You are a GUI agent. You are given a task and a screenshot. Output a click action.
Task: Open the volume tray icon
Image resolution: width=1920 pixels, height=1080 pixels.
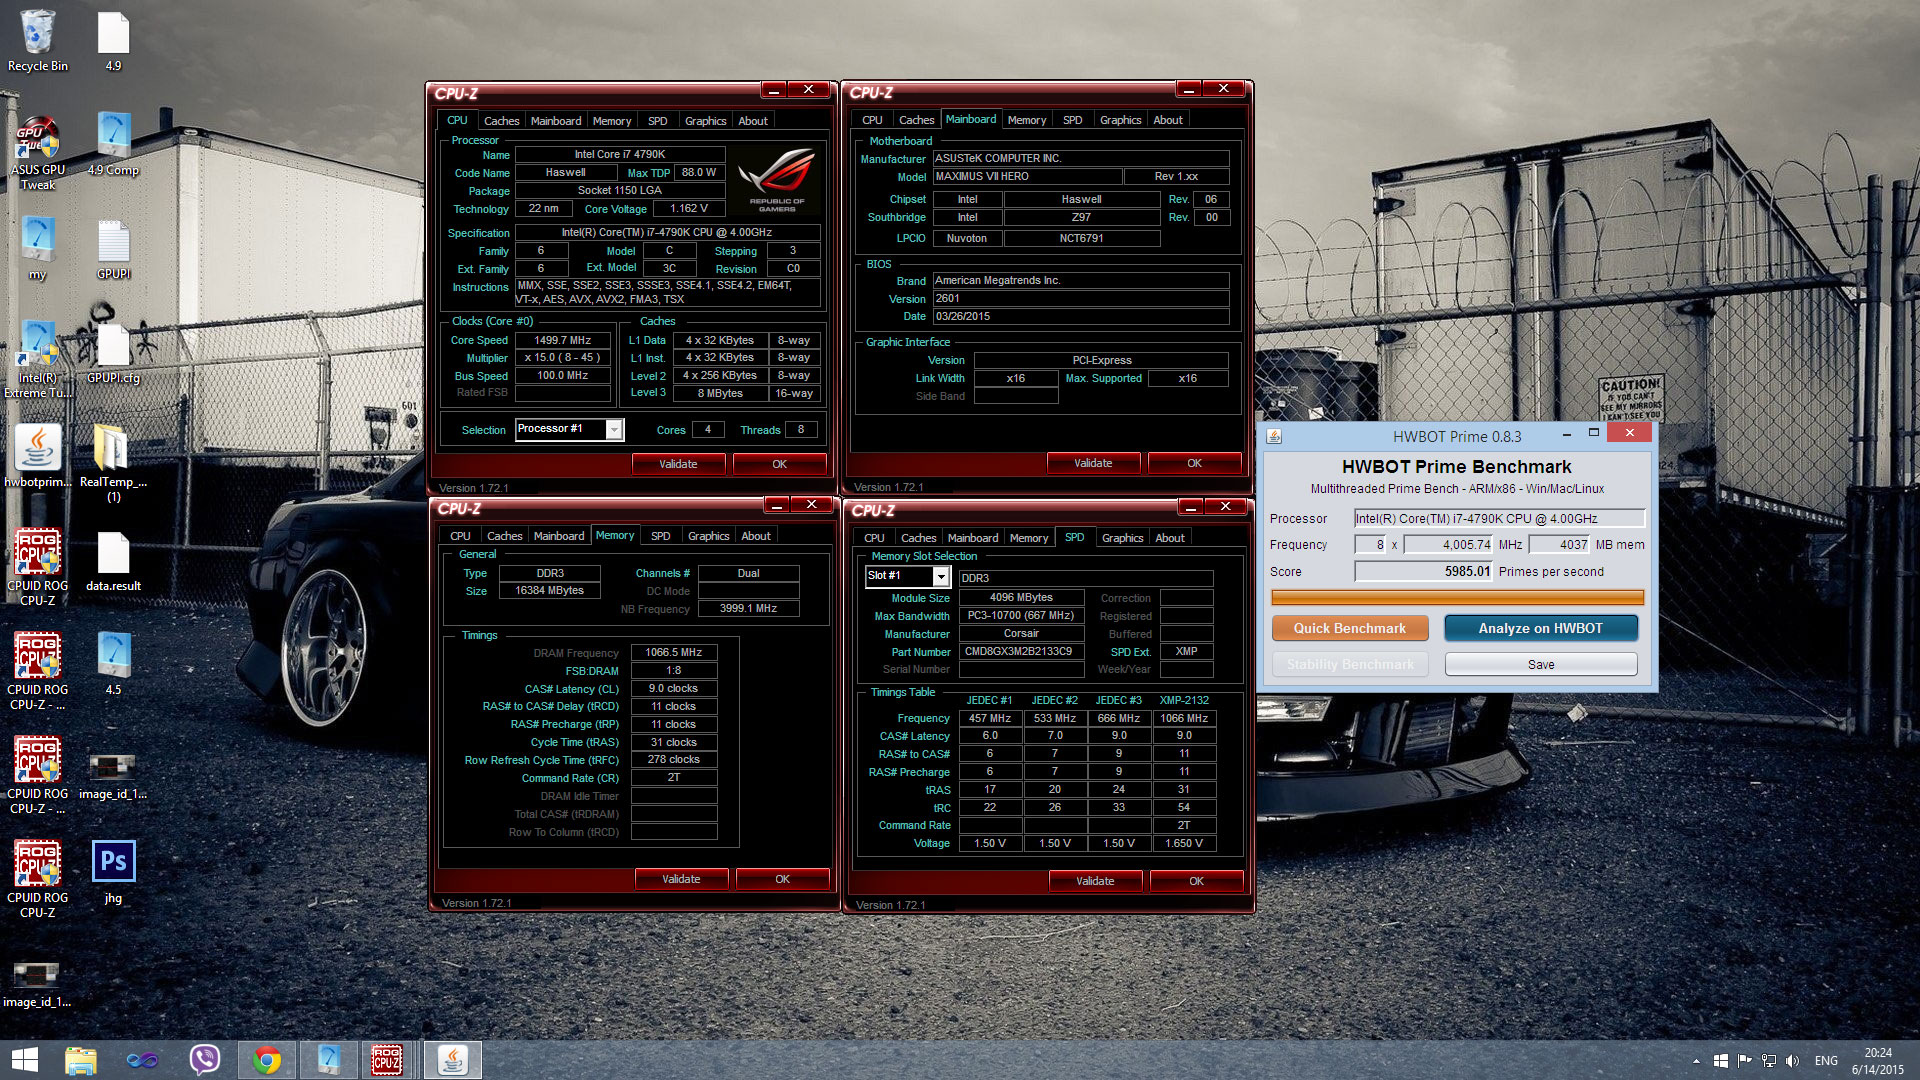(x=1793, y=1061)
